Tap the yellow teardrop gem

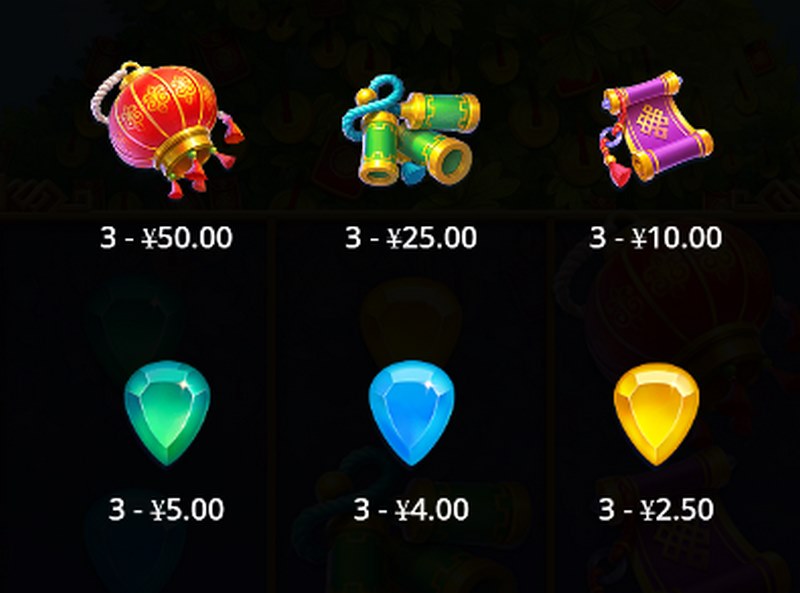[656, 414]
